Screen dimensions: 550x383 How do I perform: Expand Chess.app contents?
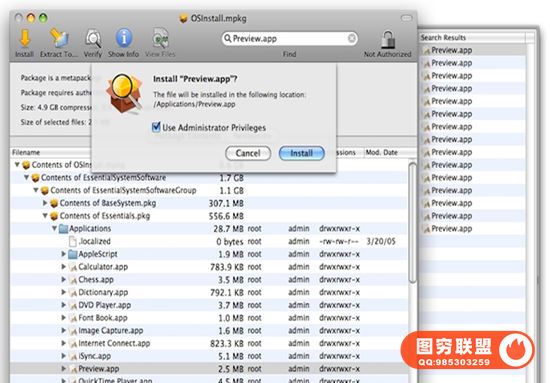[x=63, y=280]
